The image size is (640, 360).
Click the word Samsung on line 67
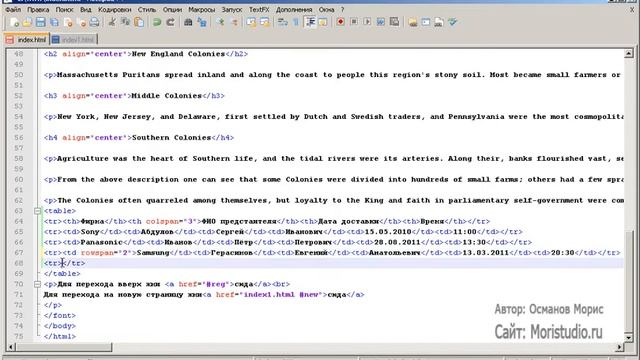(153, 253)
